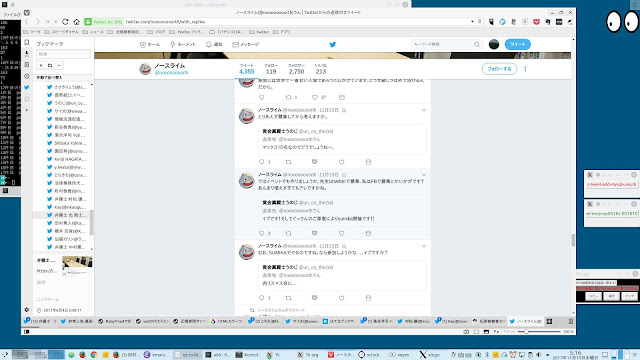This screenshot has width=640, height=360.
Task: Open the browser settings gear icon
Action: [27, 310]
